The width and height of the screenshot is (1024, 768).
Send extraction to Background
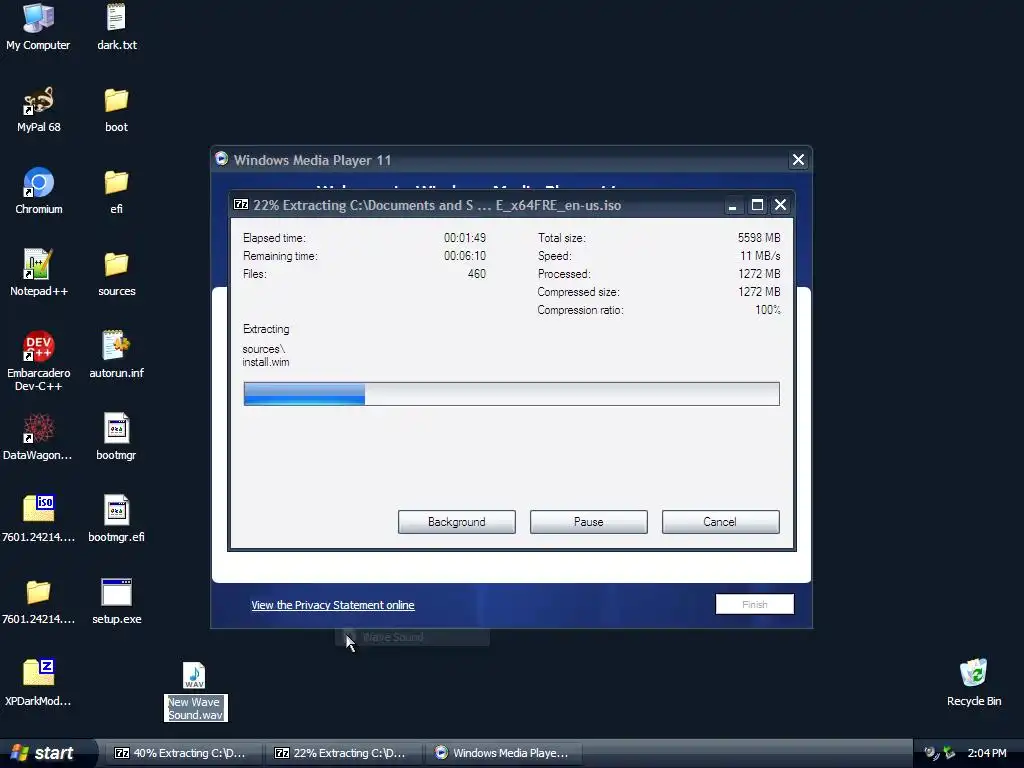click(456, 522)
